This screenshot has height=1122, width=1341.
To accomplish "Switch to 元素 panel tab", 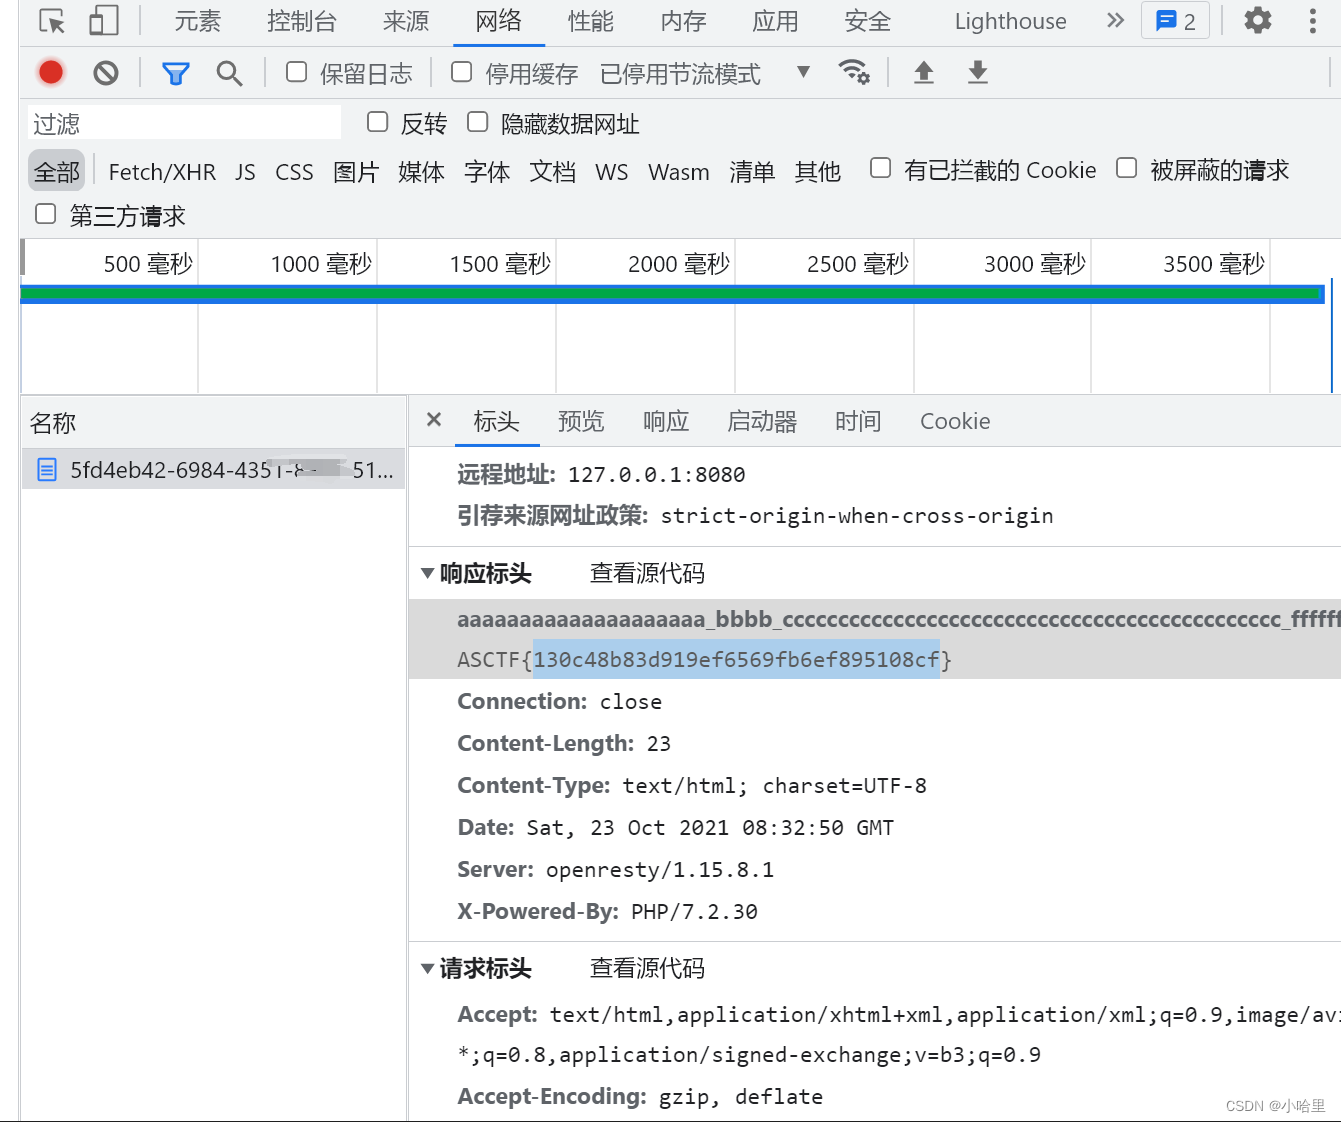I will tap(197, 21).
